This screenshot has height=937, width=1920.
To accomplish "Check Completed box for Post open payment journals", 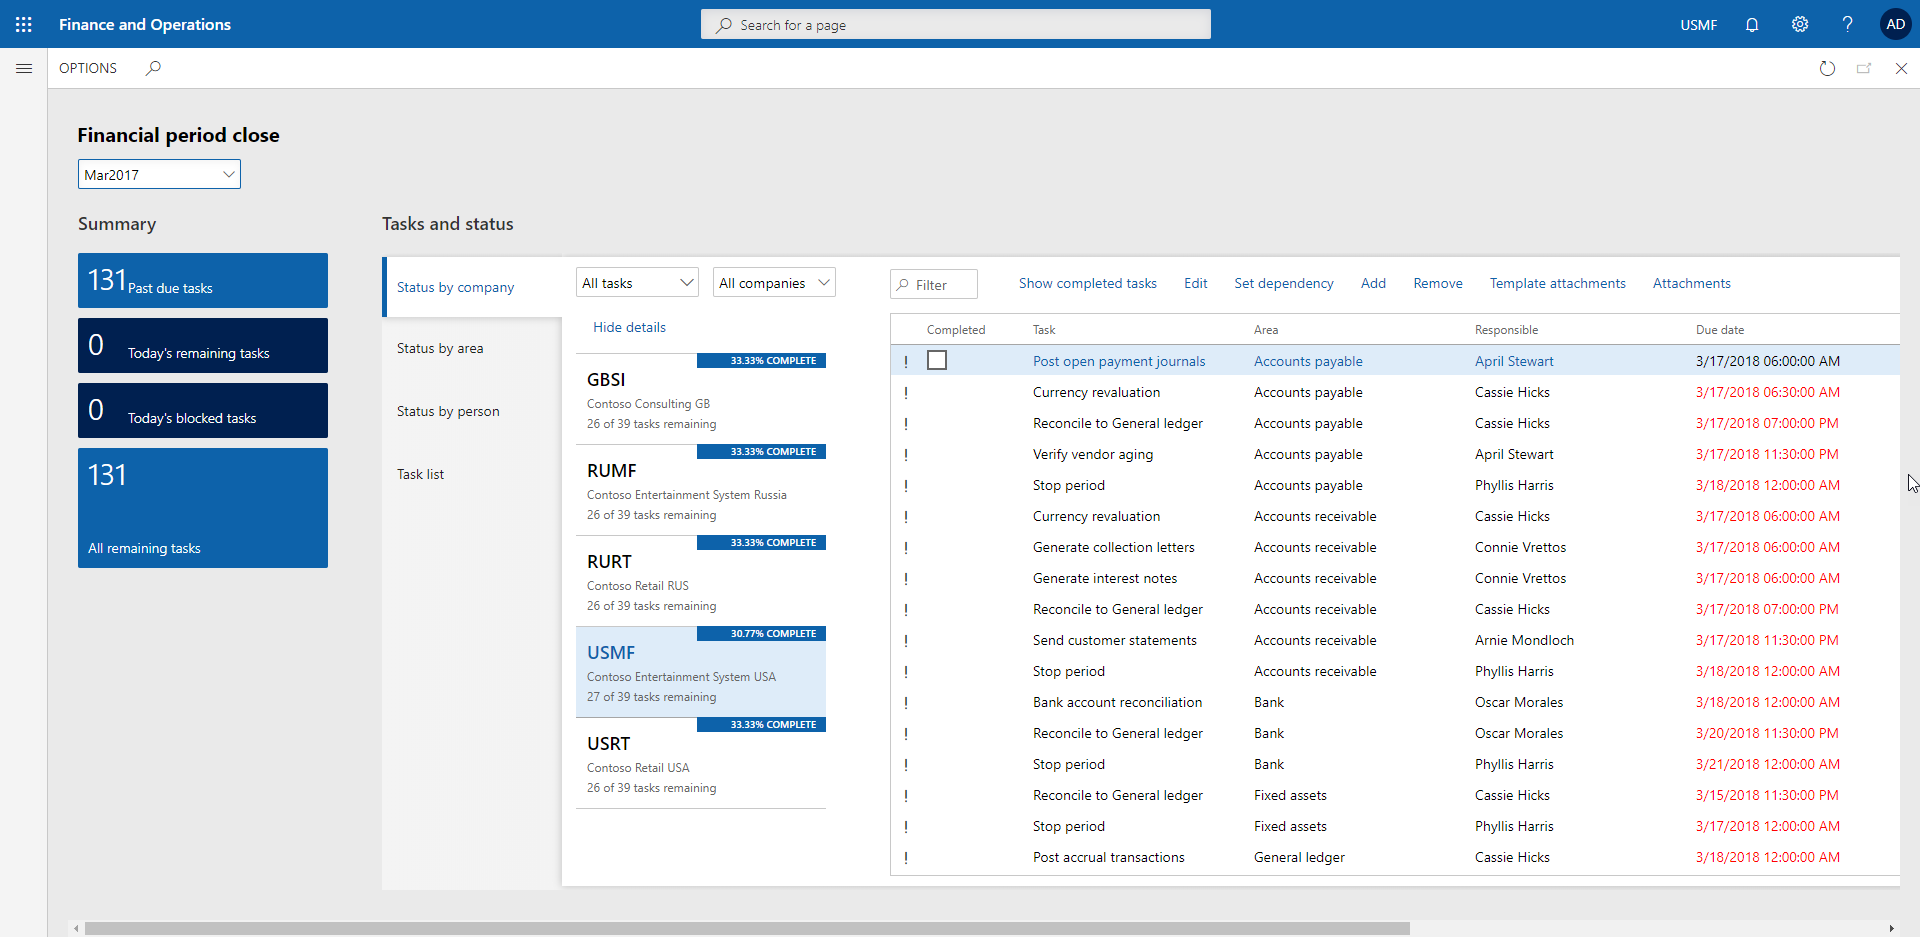I will pyautogui.click(x=937, y=360).
